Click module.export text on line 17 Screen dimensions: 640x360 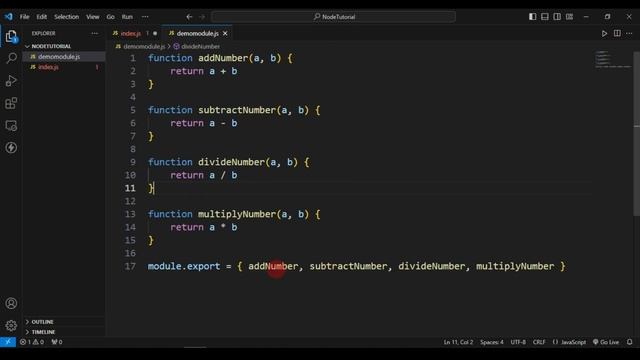tap(184, 266)
